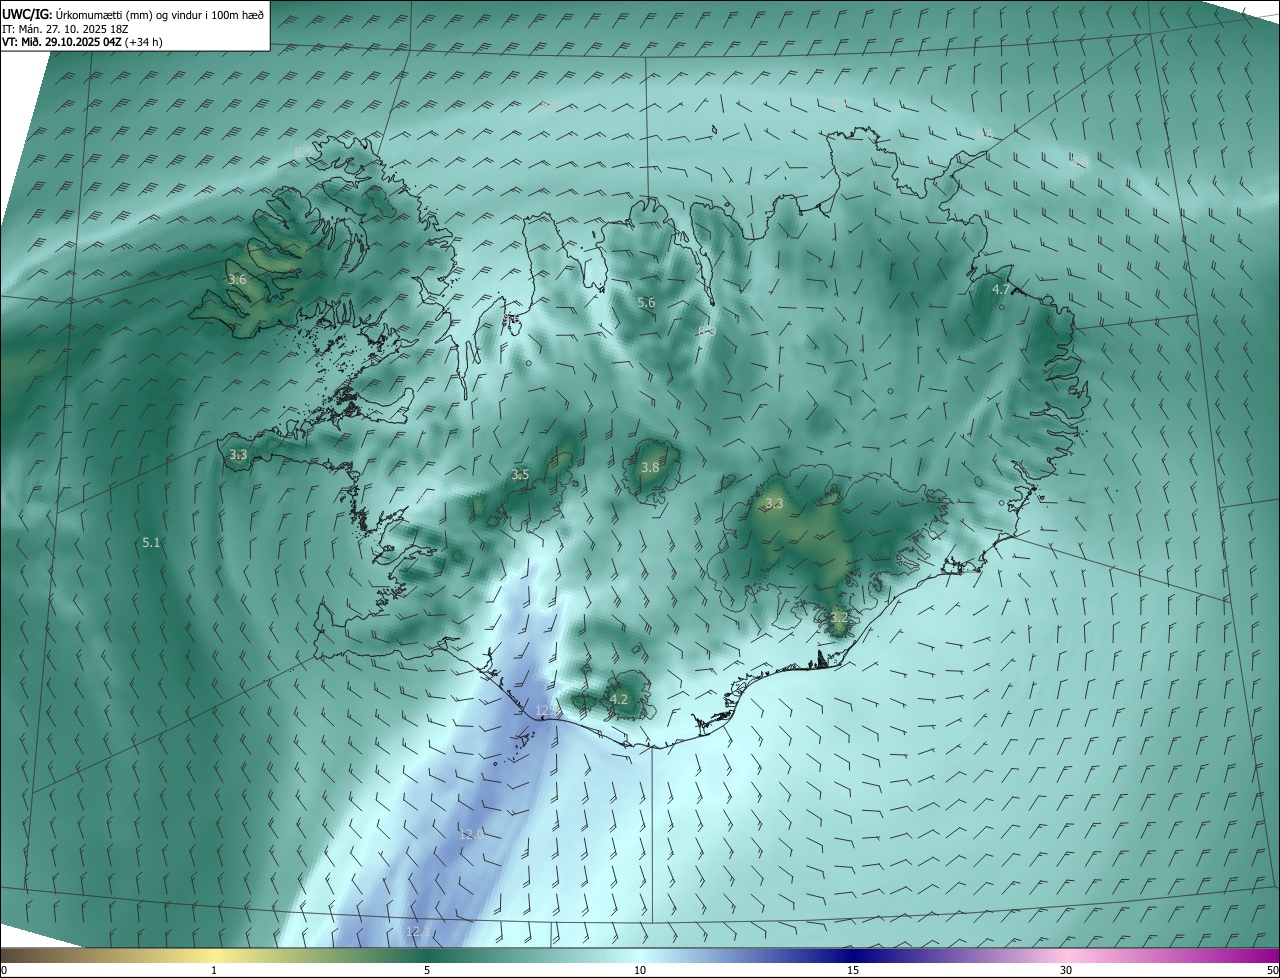Image resolution: width=1280 pixels, height=978 pixels.
Task: Click the '3.3' value on the Snæfellsnes peninsula
Action: pyautogui.click(x=238, y=455)
